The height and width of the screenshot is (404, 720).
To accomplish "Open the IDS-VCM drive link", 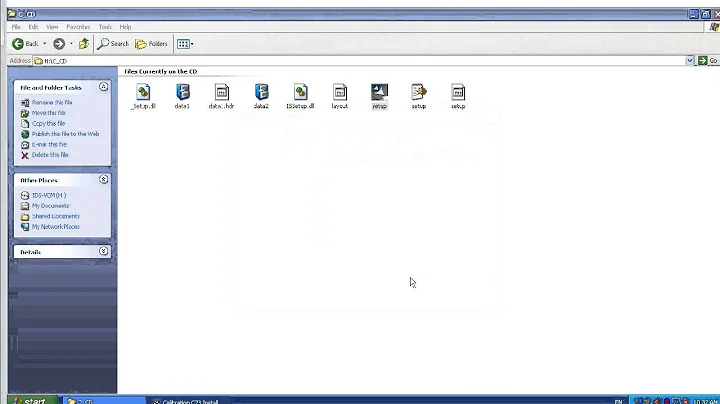I will click(49, 196).
